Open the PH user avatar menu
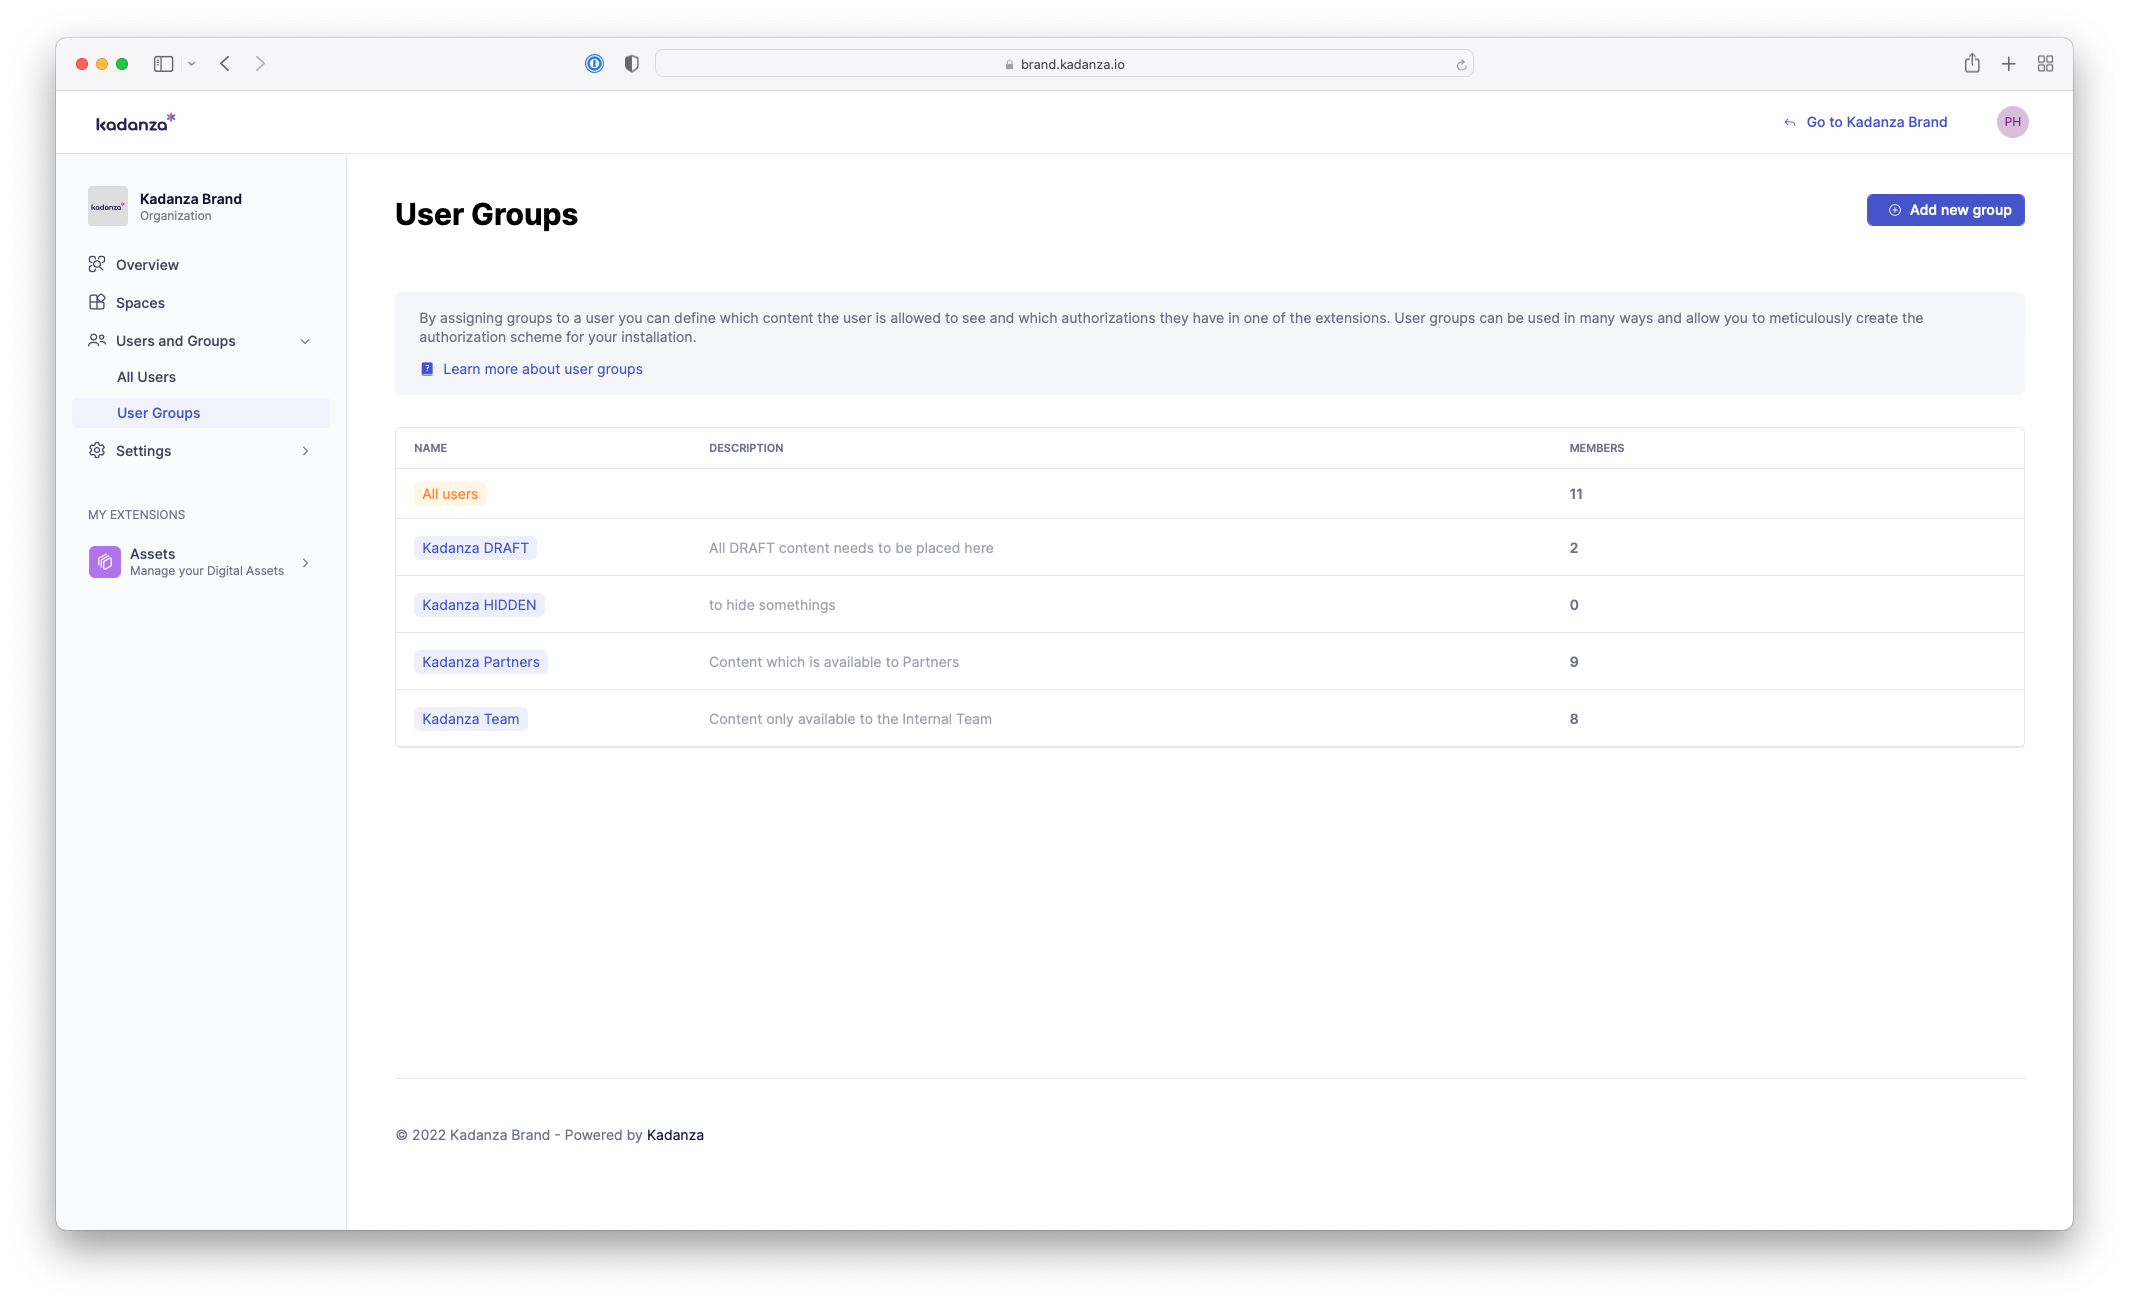This screenshot has width=2129, height=1304. point(2012,122)
